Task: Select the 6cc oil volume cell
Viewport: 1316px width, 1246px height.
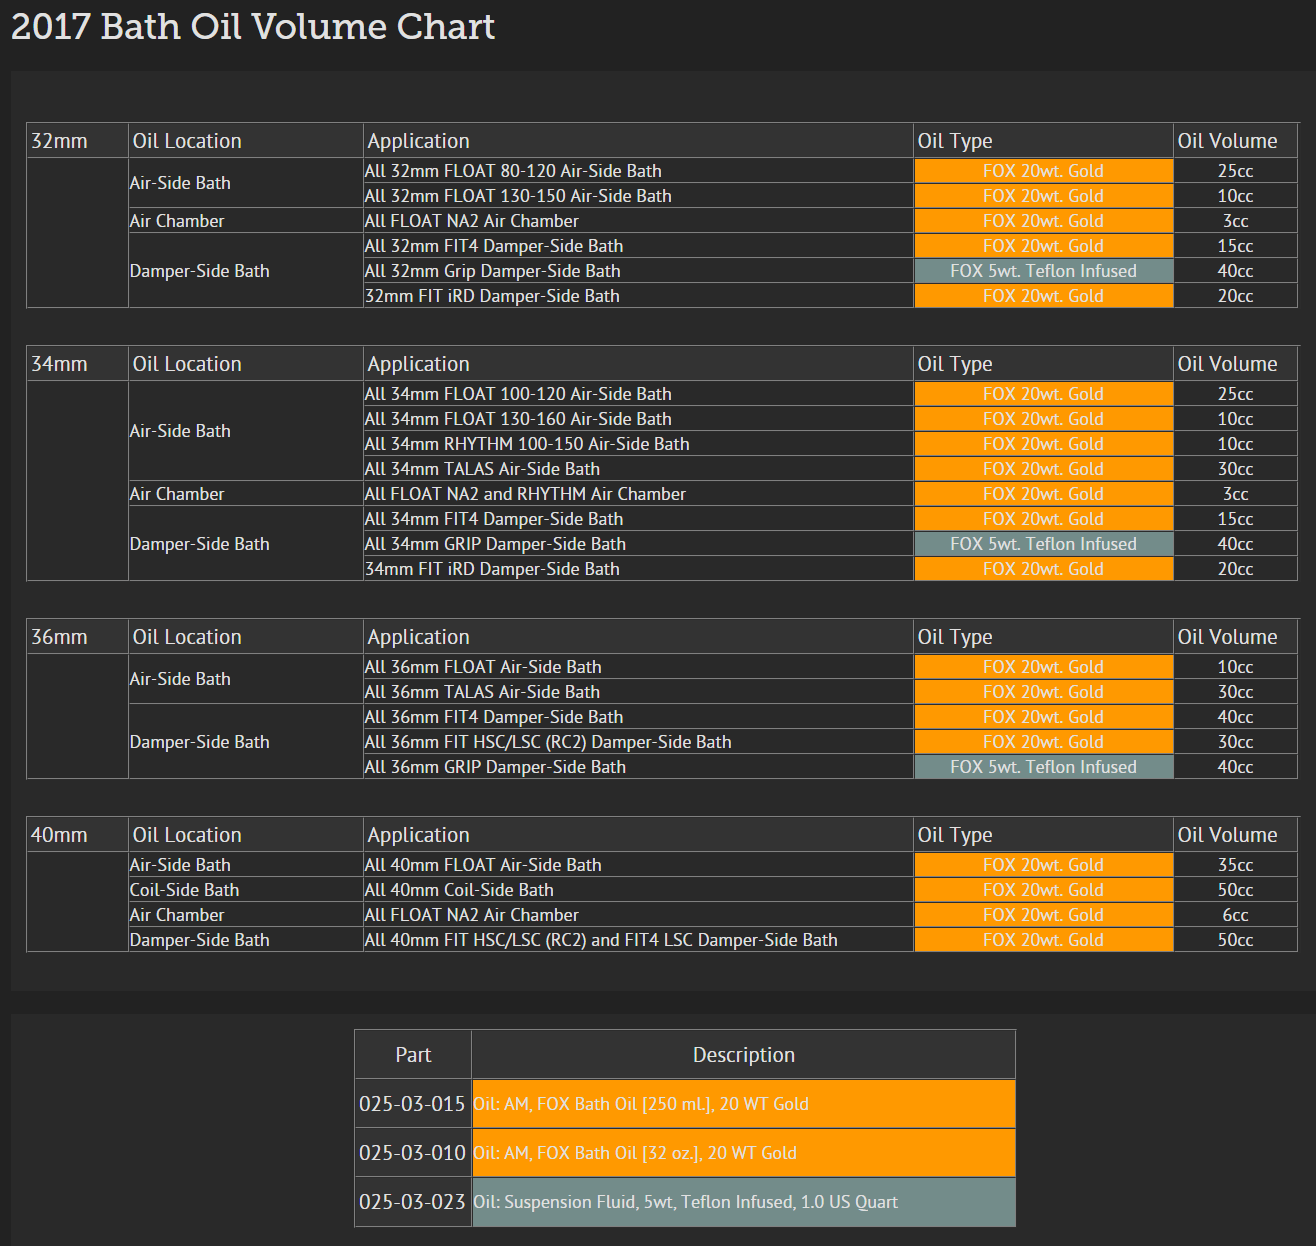Action: (x=1235, y=915)
